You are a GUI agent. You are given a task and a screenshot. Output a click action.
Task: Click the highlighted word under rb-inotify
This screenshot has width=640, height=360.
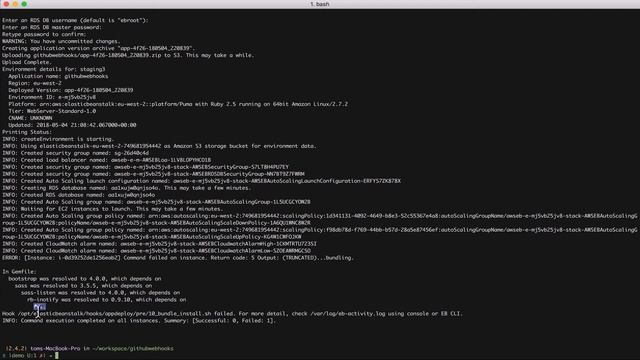click(x=40, y=307)
